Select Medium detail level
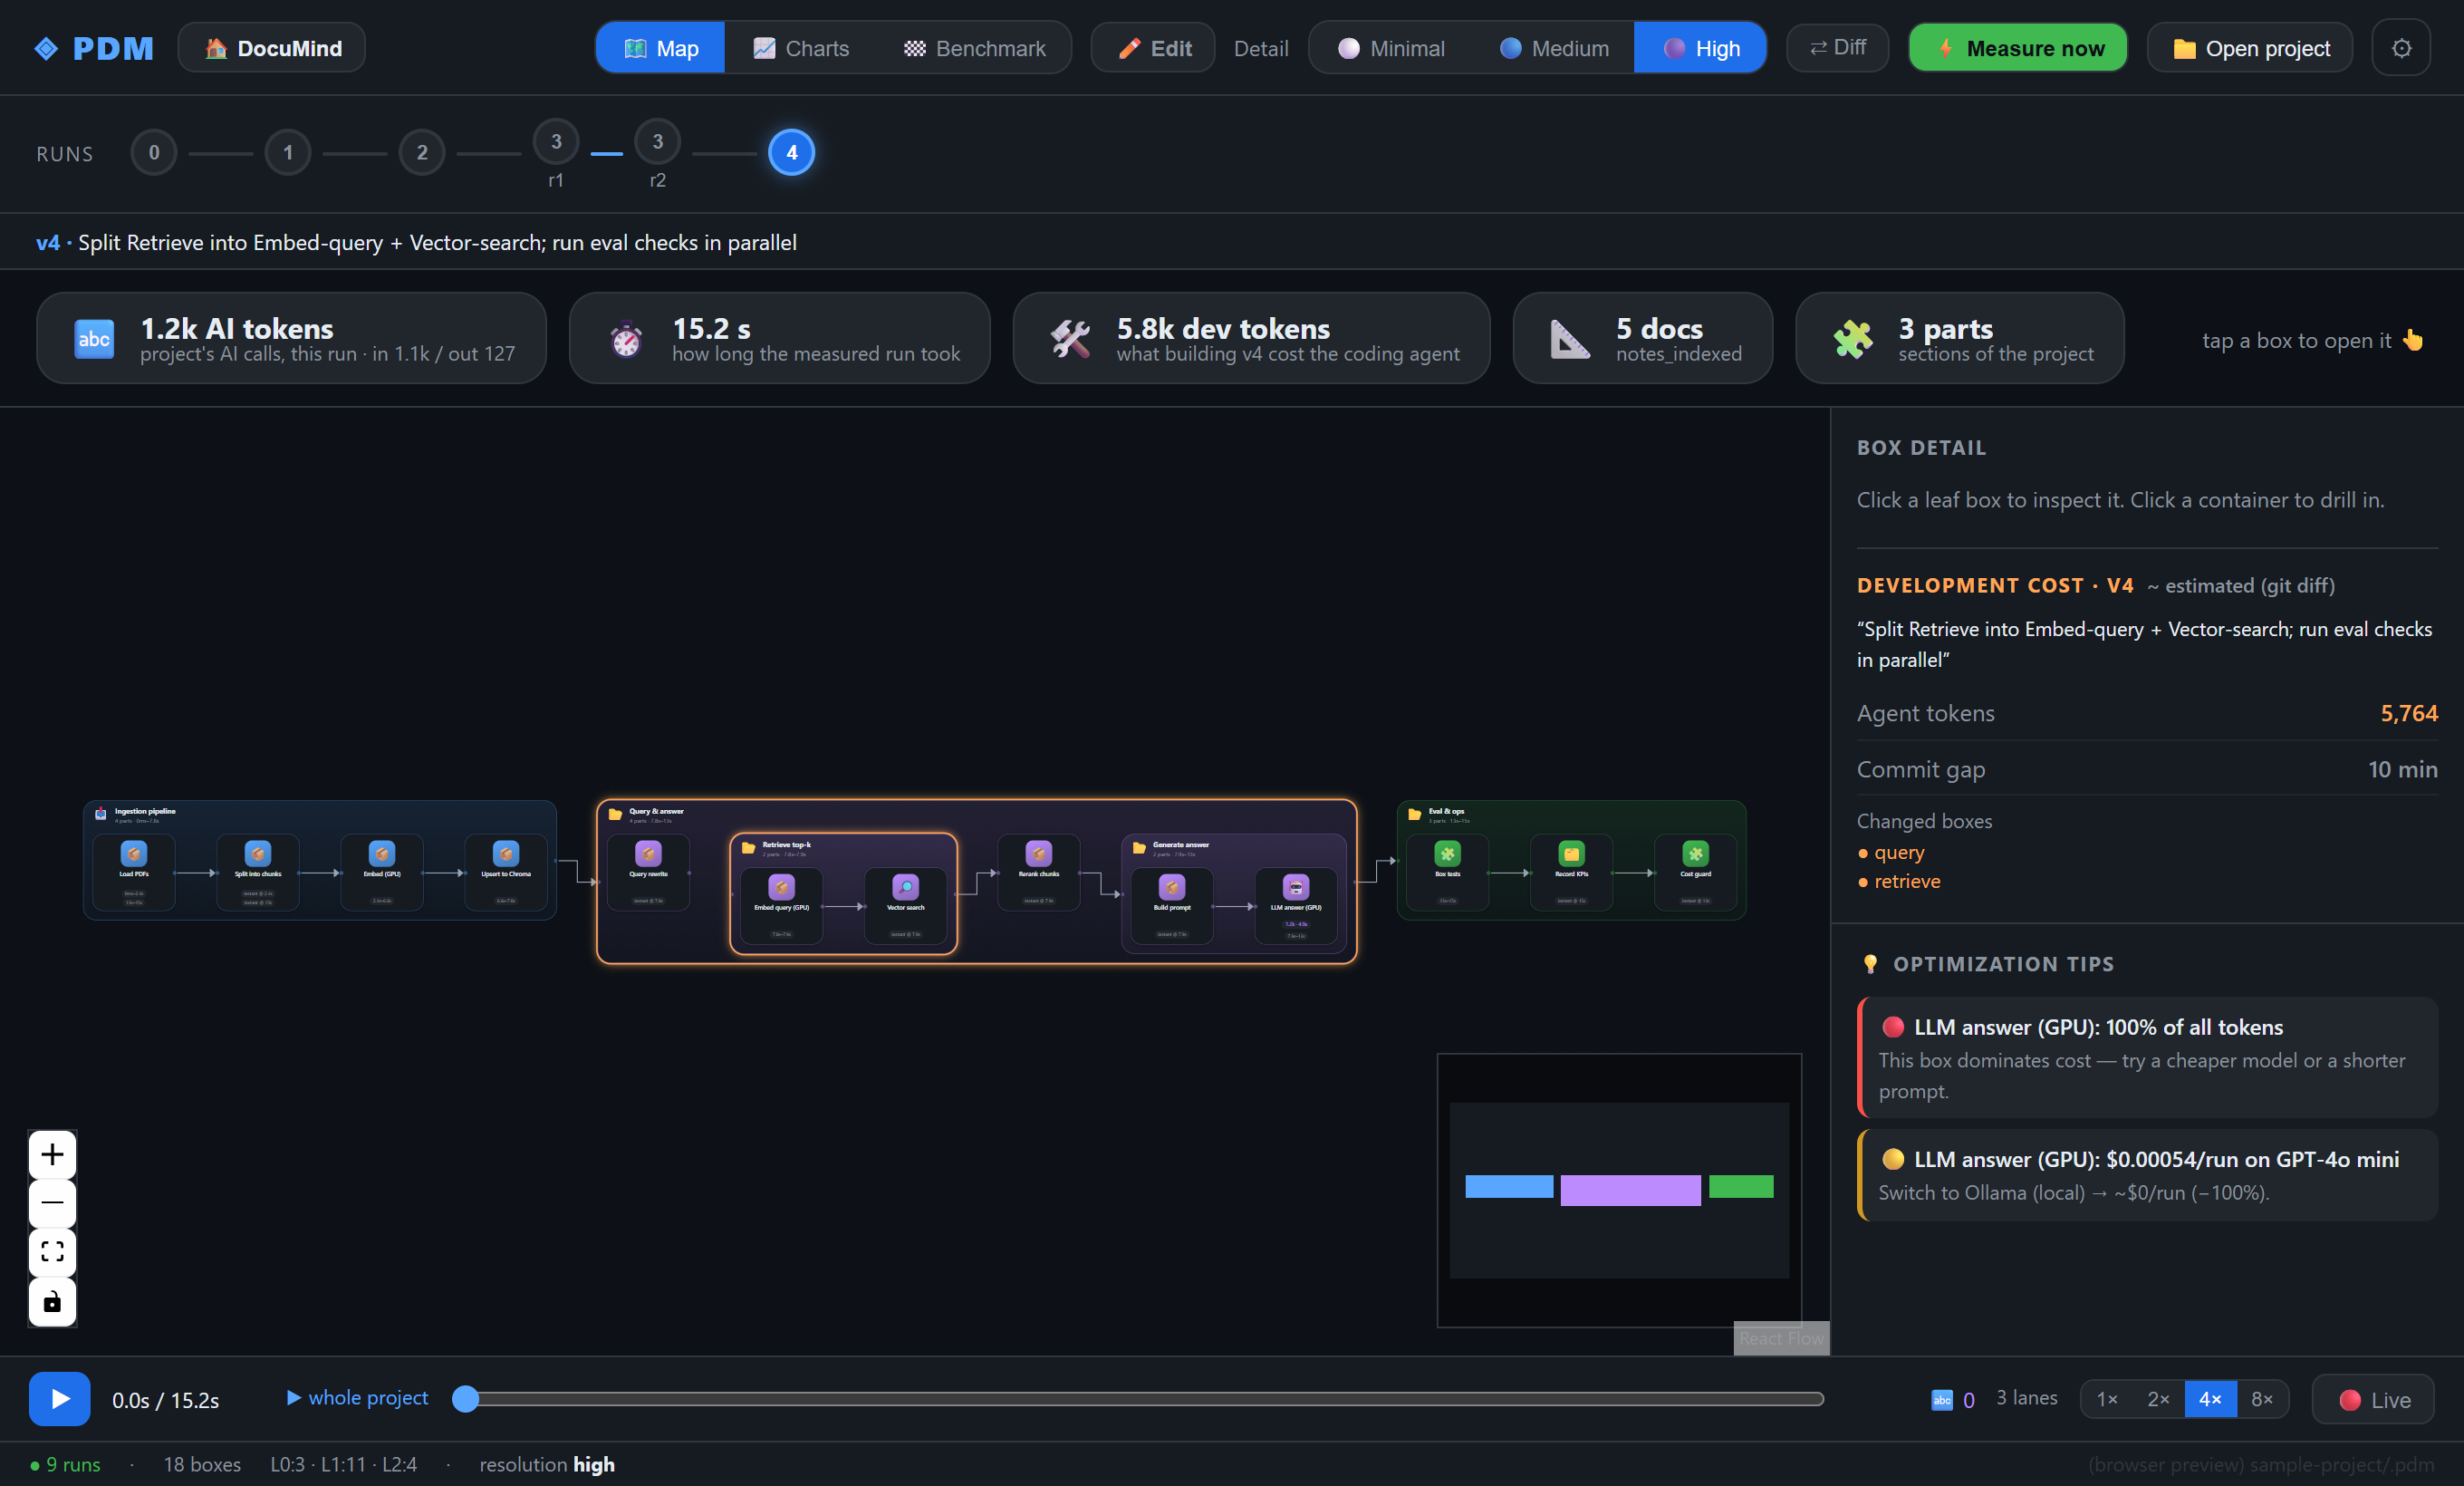This screenshot has width=2464, height=1486. [x=1553, y=48]
